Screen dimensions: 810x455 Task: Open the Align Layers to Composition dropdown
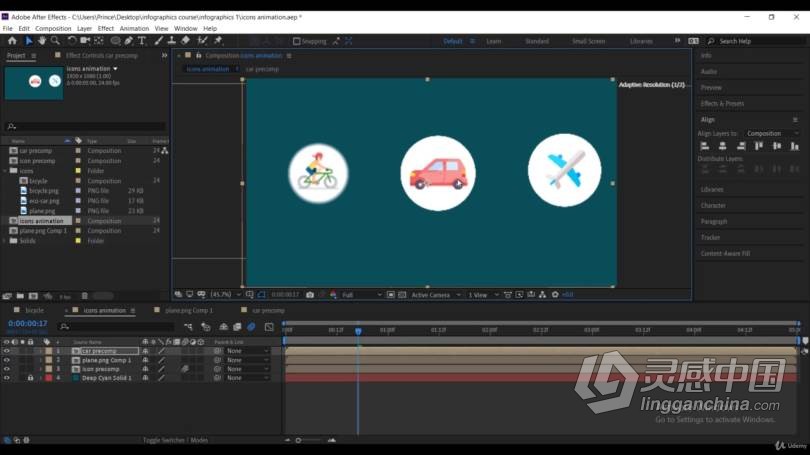772,133
